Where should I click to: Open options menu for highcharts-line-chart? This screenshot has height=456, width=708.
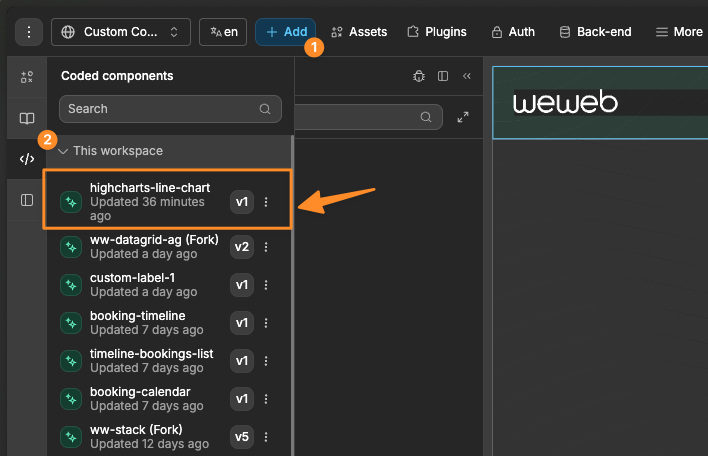(x=266, y=202)
